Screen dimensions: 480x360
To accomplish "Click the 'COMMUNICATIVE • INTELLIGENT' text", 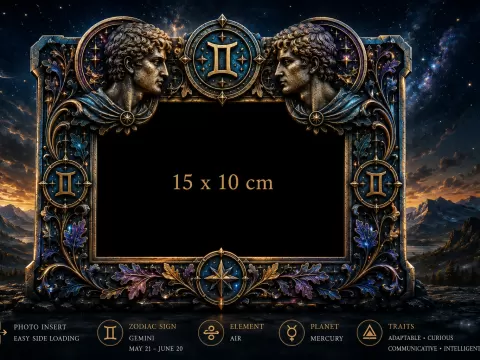I will coord(434,349).
